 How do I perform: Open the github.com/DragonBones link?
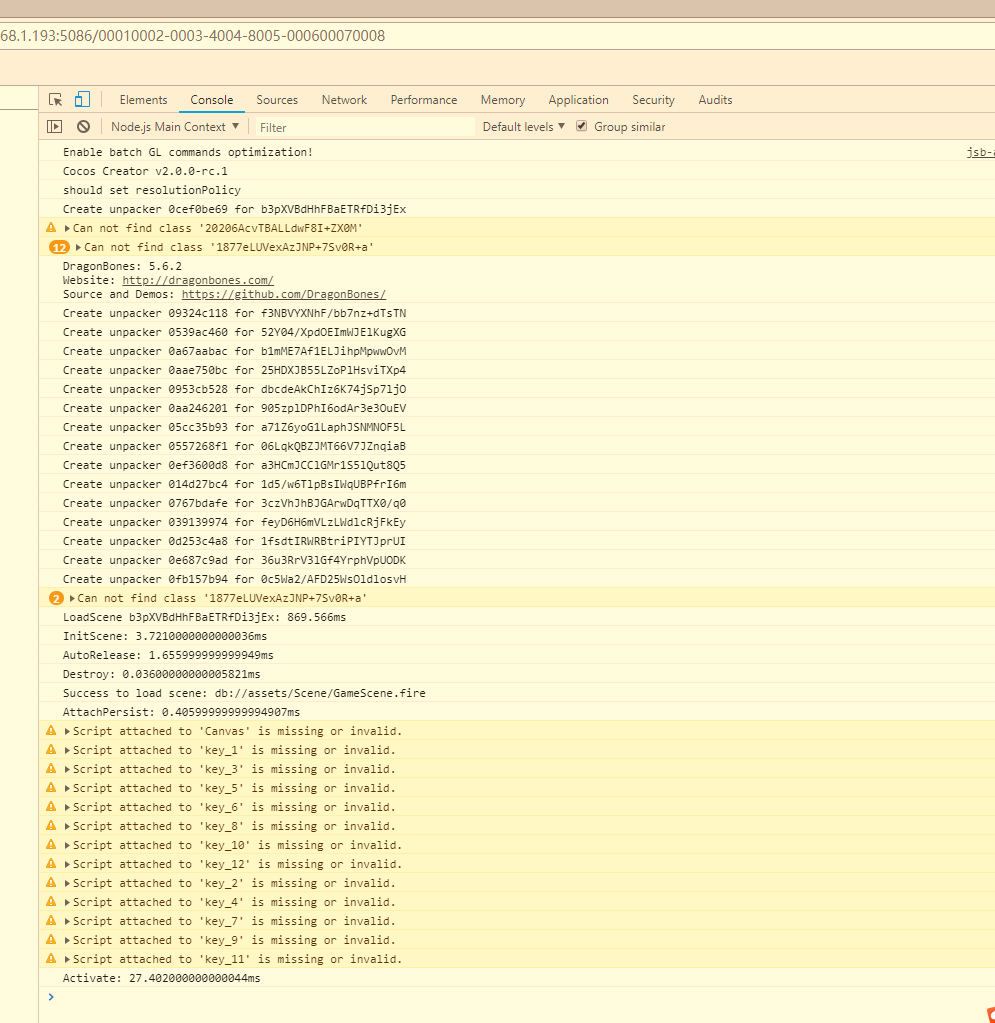tap(284, 294)
